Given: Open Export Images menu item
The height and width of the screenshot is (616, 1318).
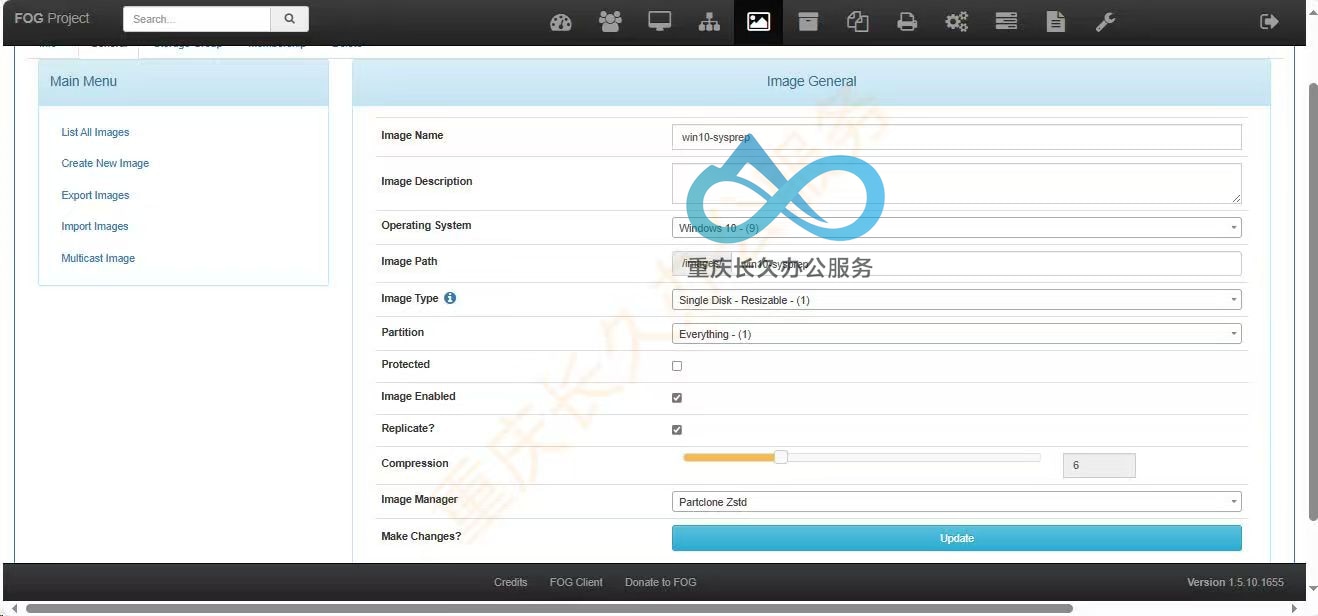Looking at the screenshot, I should pyautogui.click(x=95, y=195).
